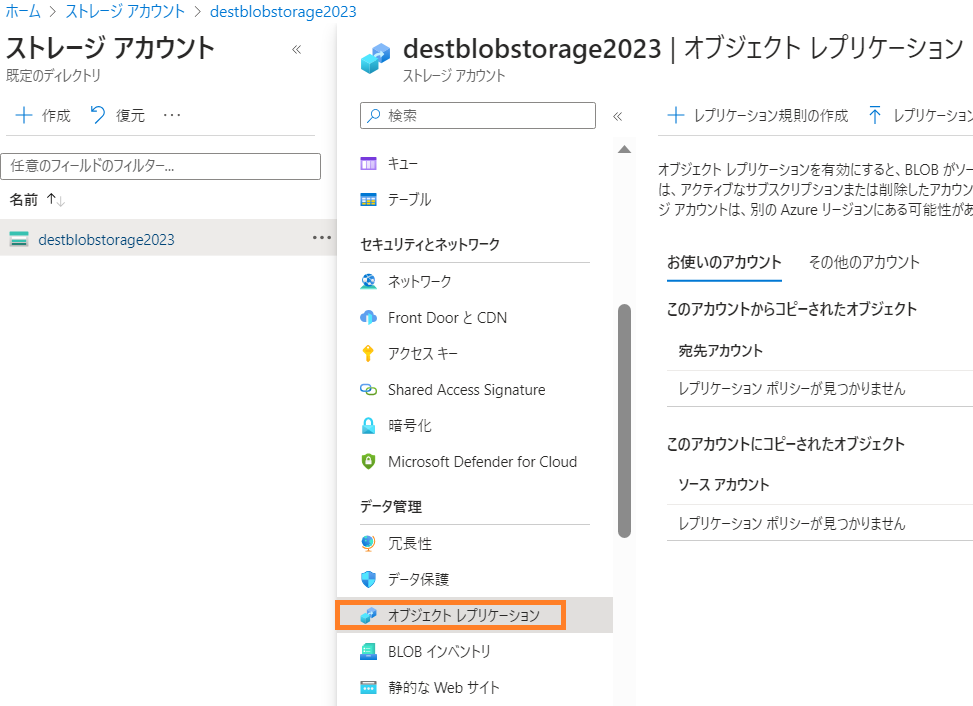Click the アクセス キー key icon
The image size is (973, 706).
368,354
